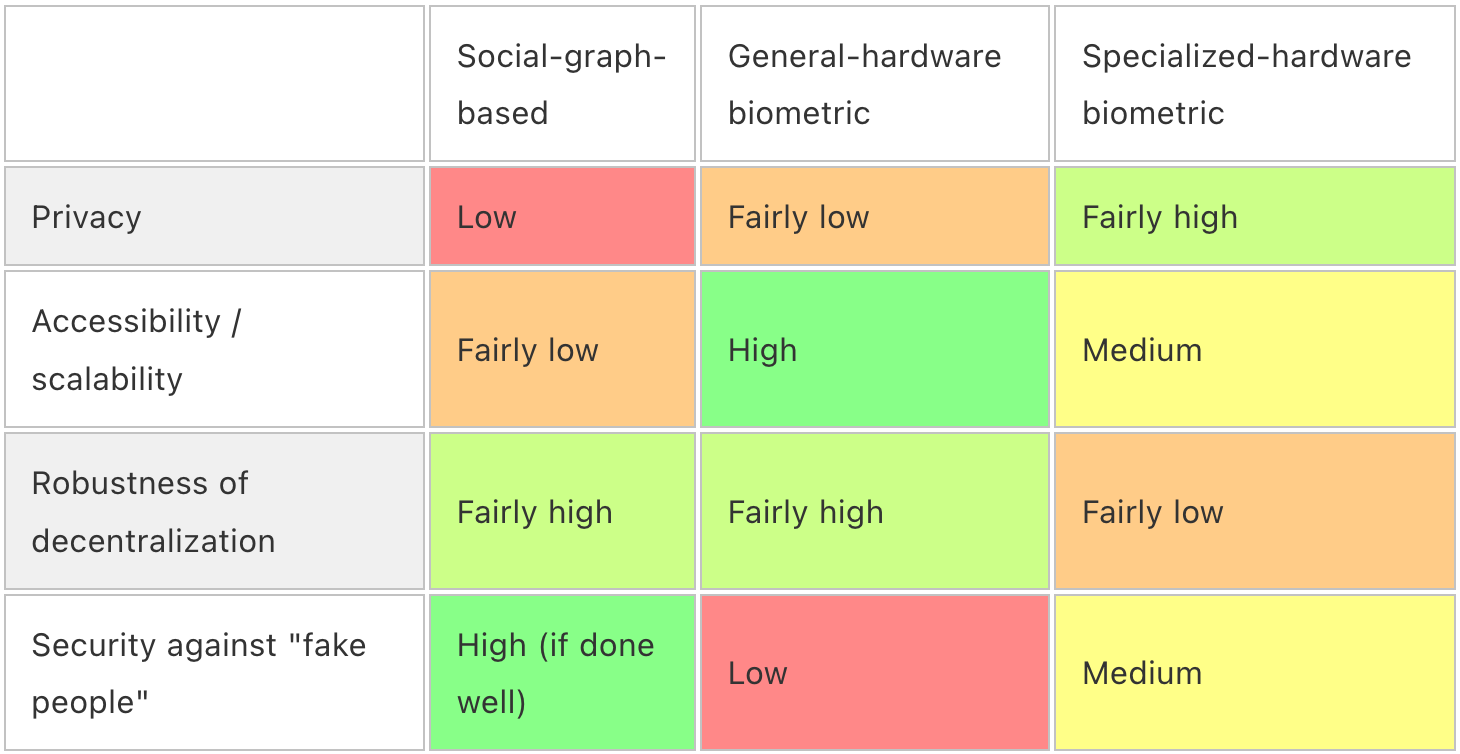Select General-hardware Fairly high decentralization cell

(874, 512)
